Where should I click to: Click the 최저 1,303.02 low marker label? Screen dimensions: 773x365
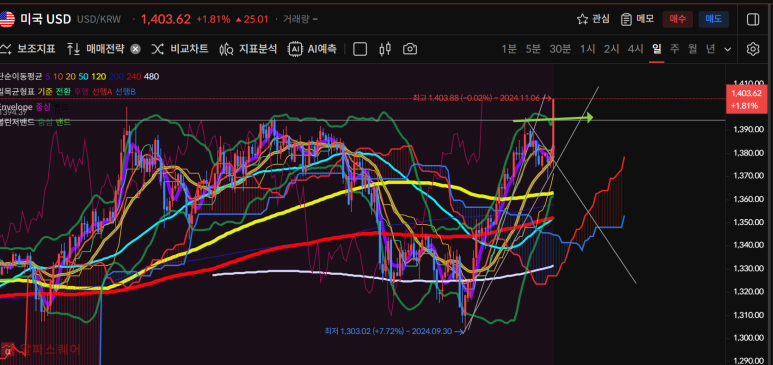point(394,331)
